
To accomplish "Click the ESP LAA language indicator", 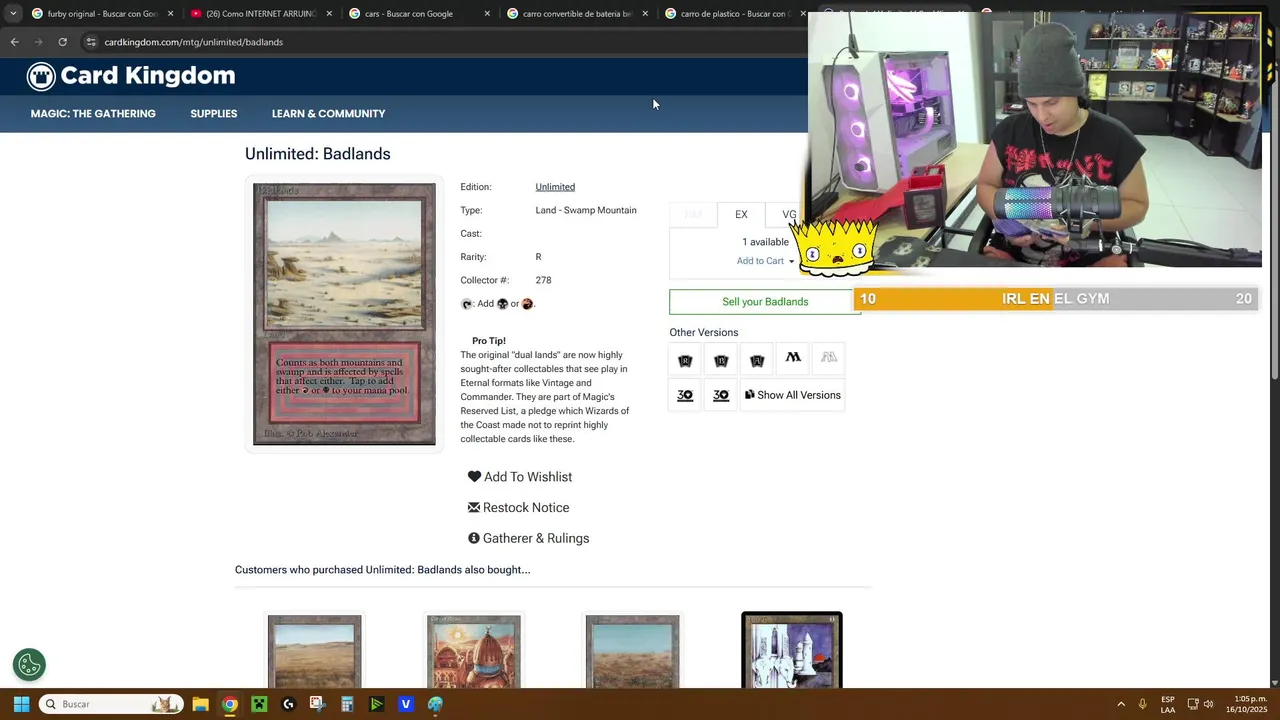I will click(1168, 704).
